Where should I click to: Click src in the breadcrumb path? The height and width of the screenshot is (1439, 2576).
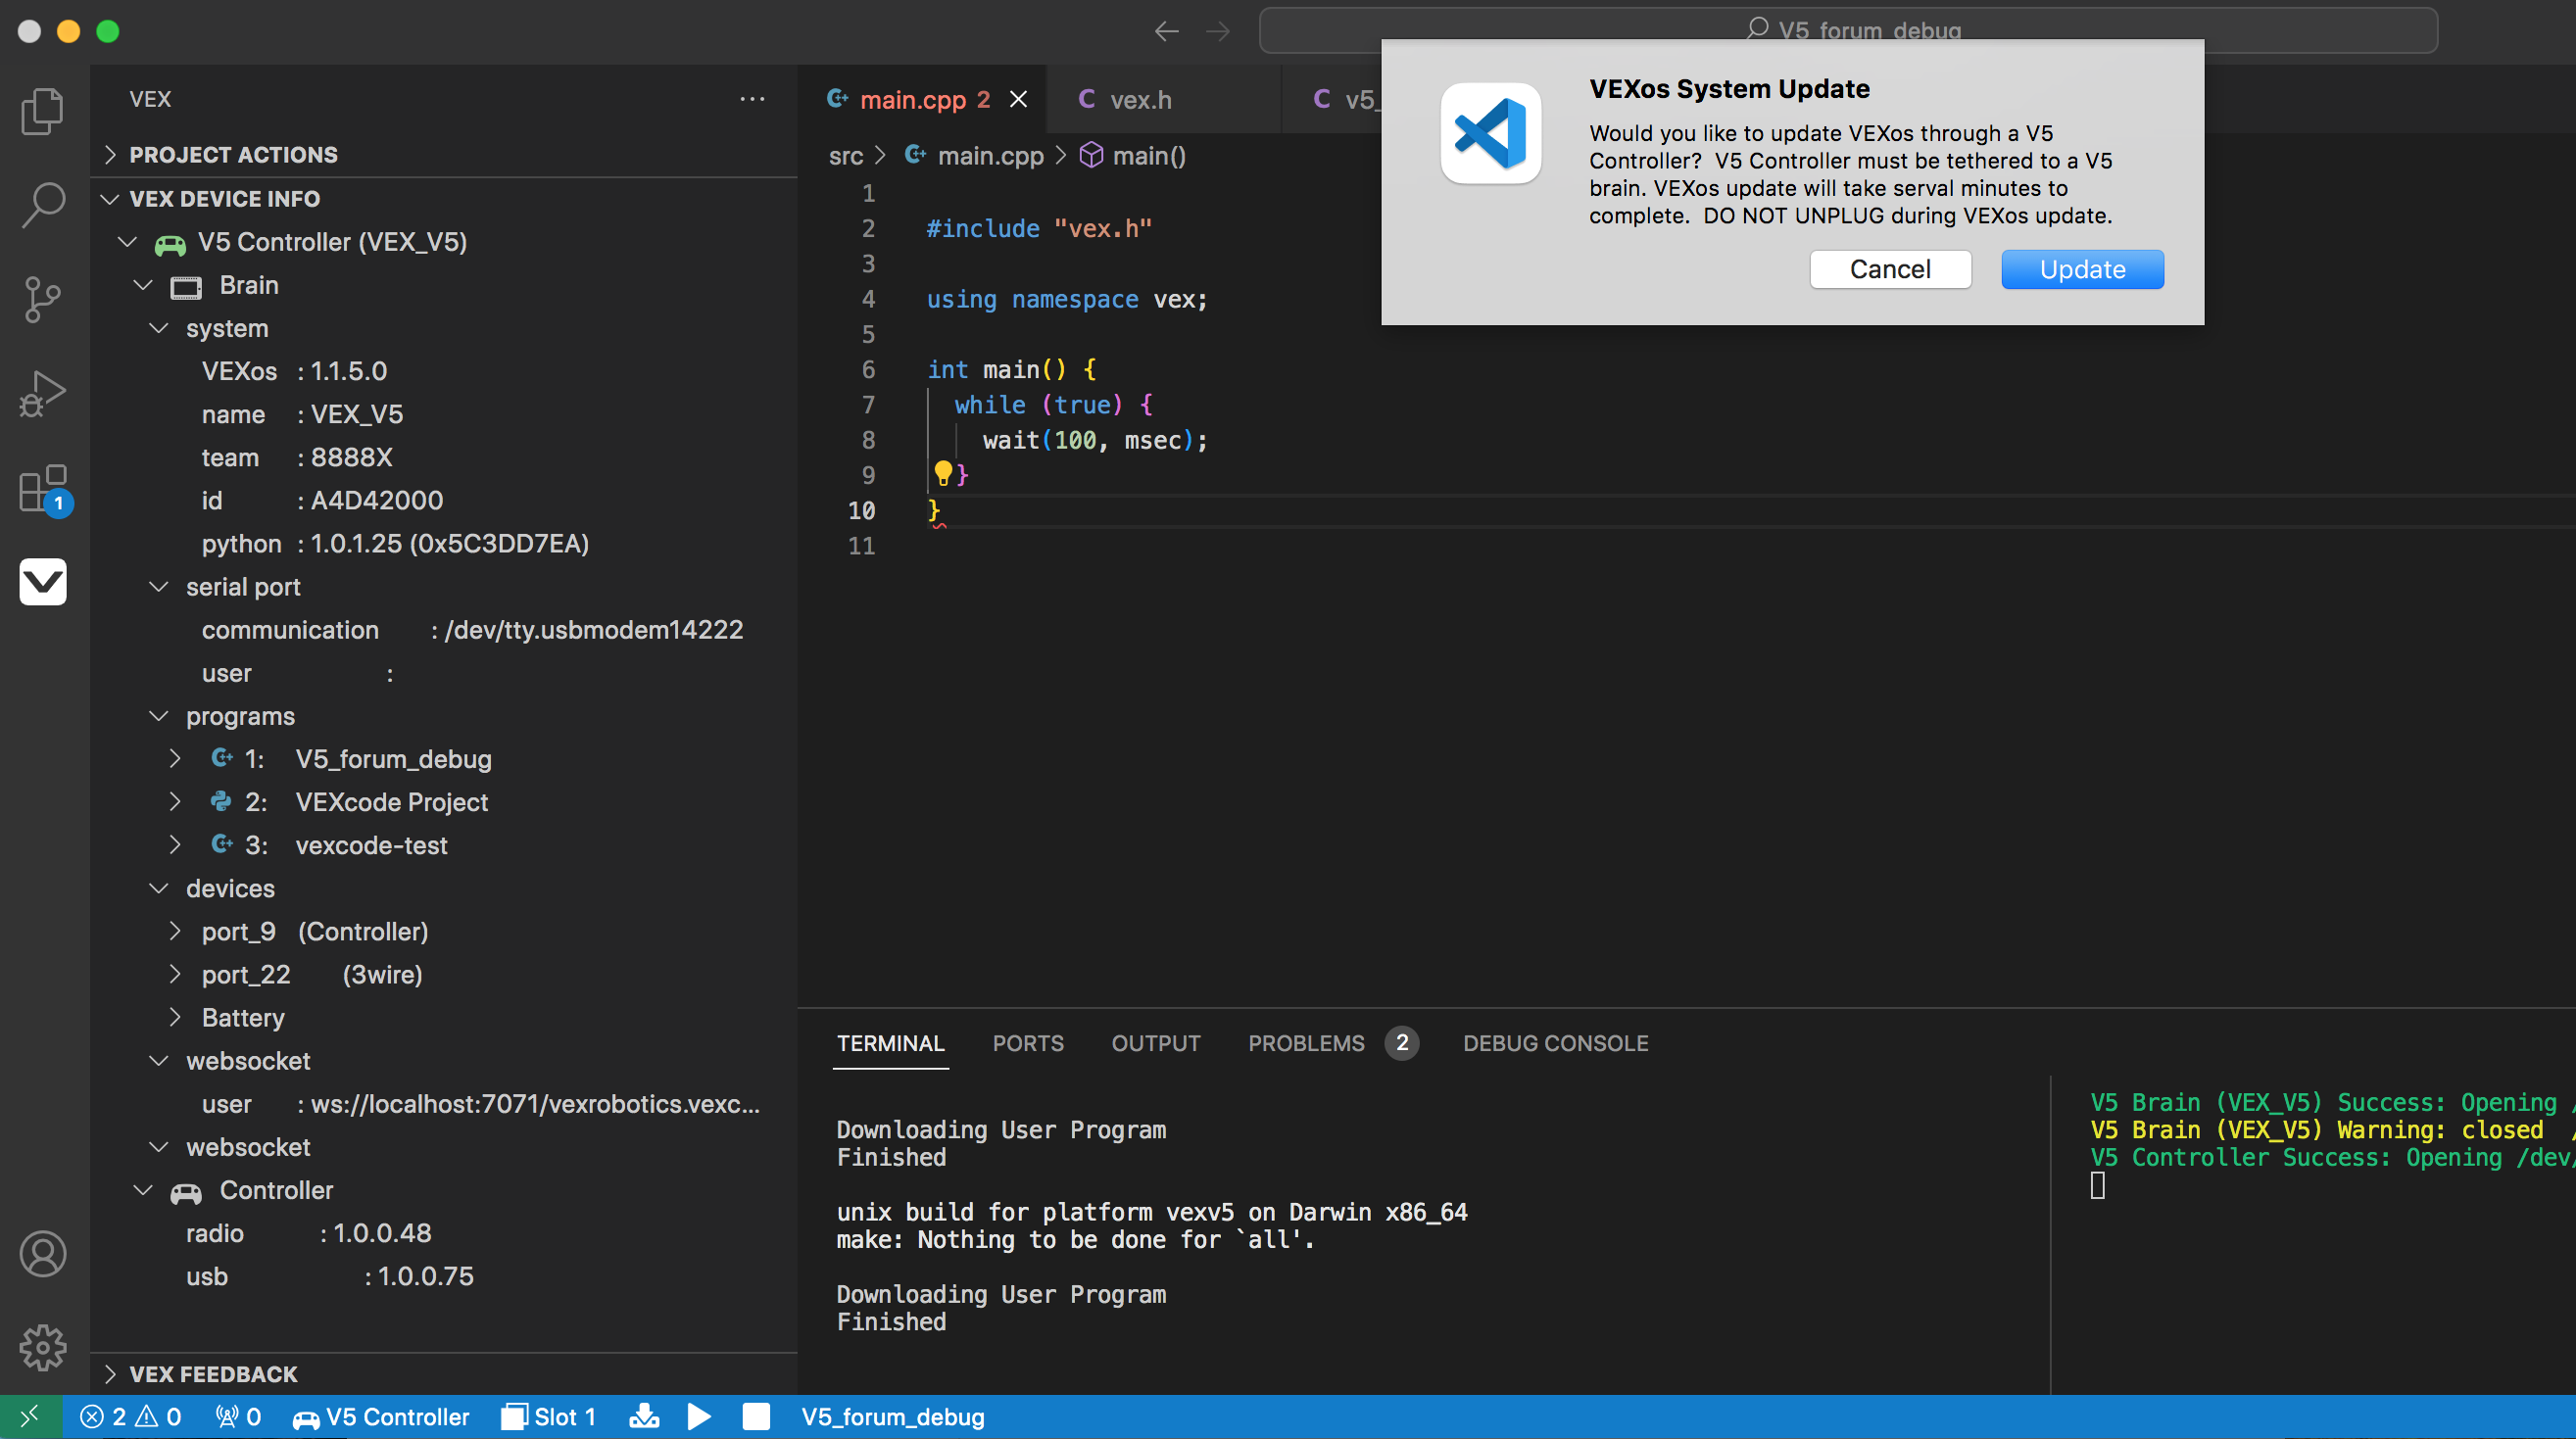pos(846,155)
